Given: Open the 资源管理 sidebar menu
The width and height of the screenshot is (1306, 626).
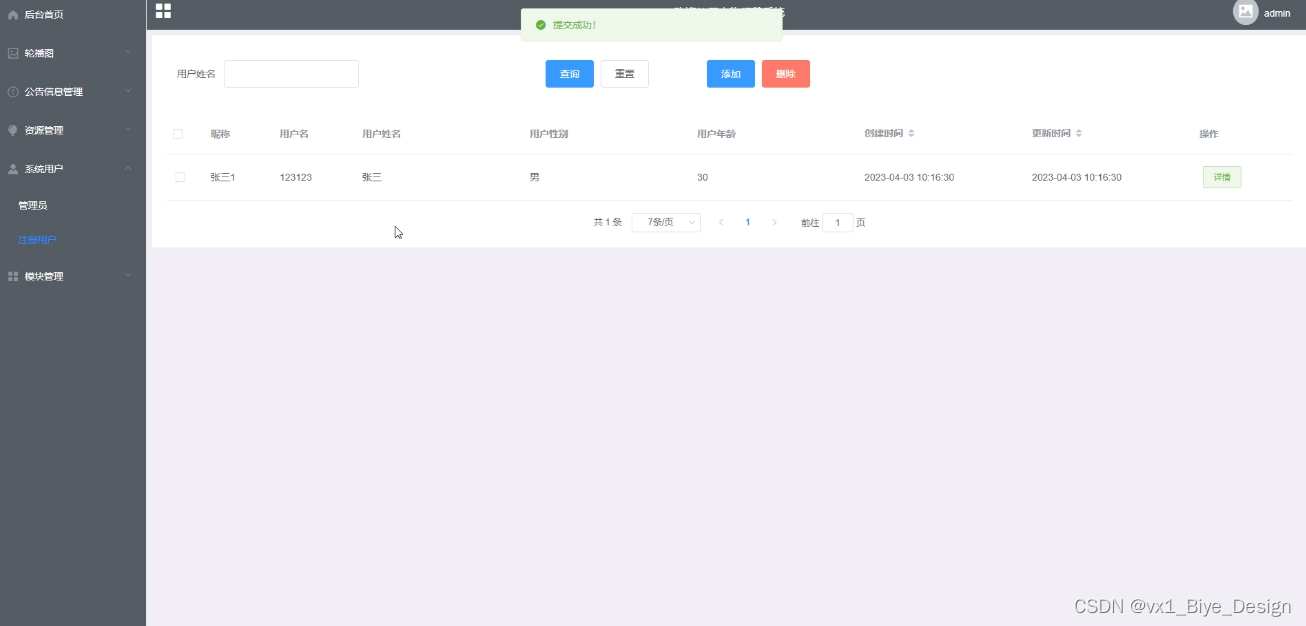Looking at the screenshot, I should click(x=73, y=130).
